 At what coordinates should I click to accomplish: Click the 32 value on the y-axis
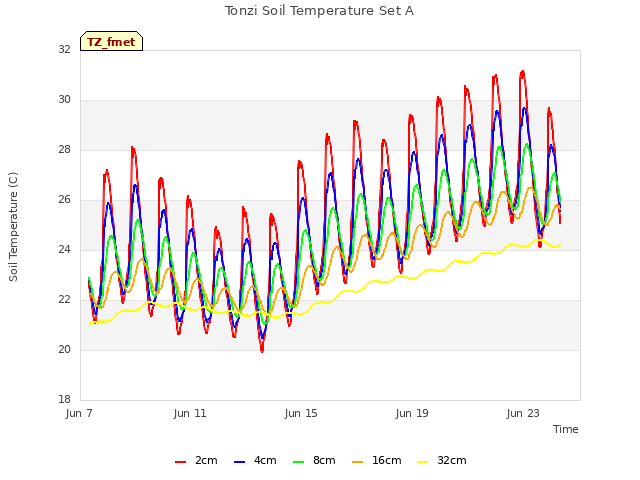click(64, 49)
